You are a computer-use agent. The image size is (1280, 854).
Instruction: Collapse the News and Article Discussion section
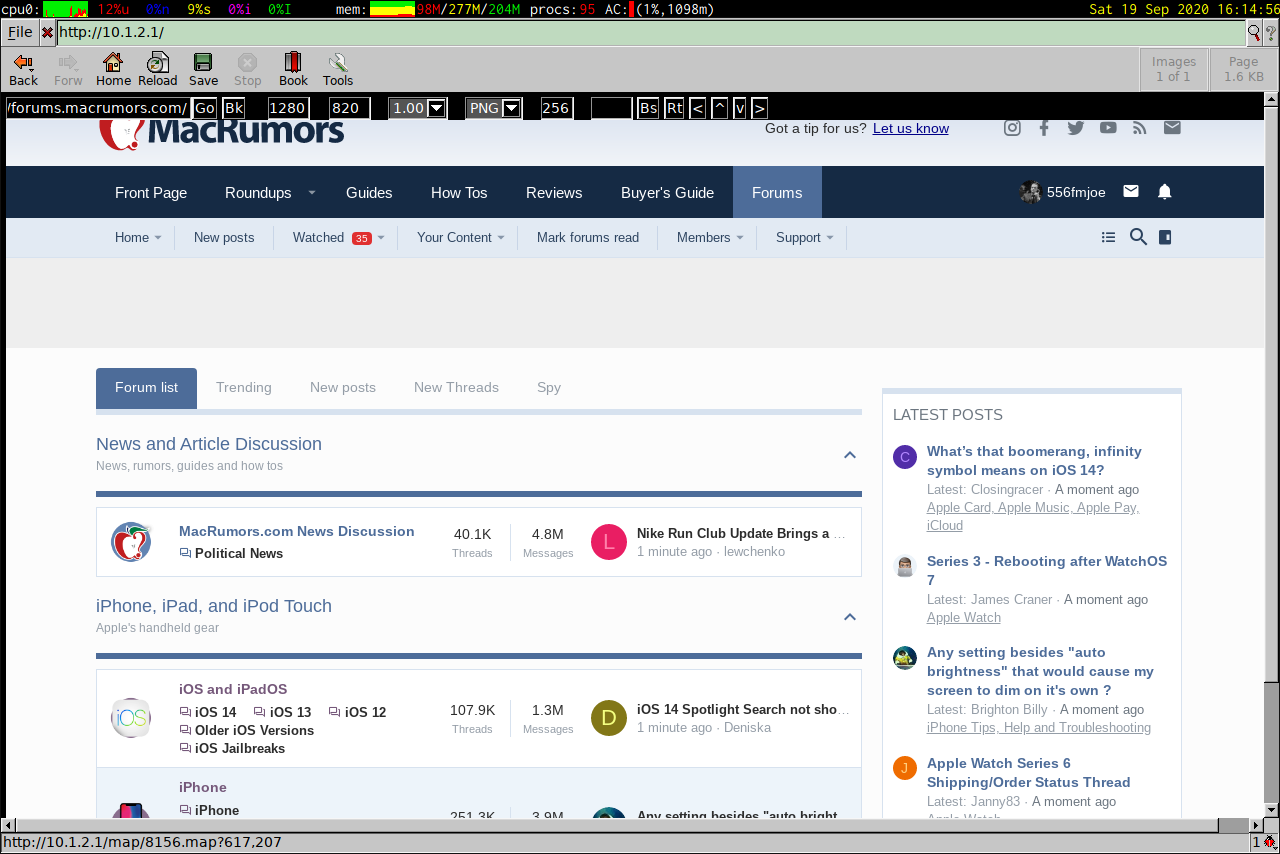tap(850, 455)
